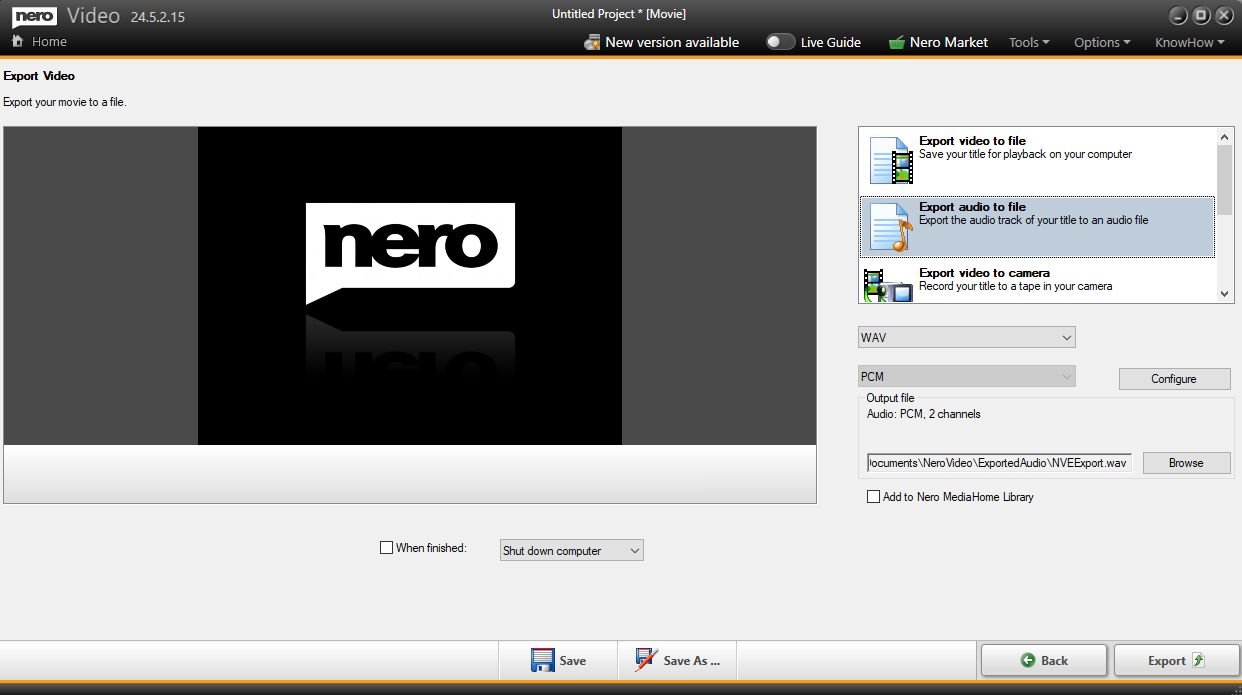The height and width of the screenshot is (695, 1242).
Task: Click the output file path field
Action: tap(999, 463)
